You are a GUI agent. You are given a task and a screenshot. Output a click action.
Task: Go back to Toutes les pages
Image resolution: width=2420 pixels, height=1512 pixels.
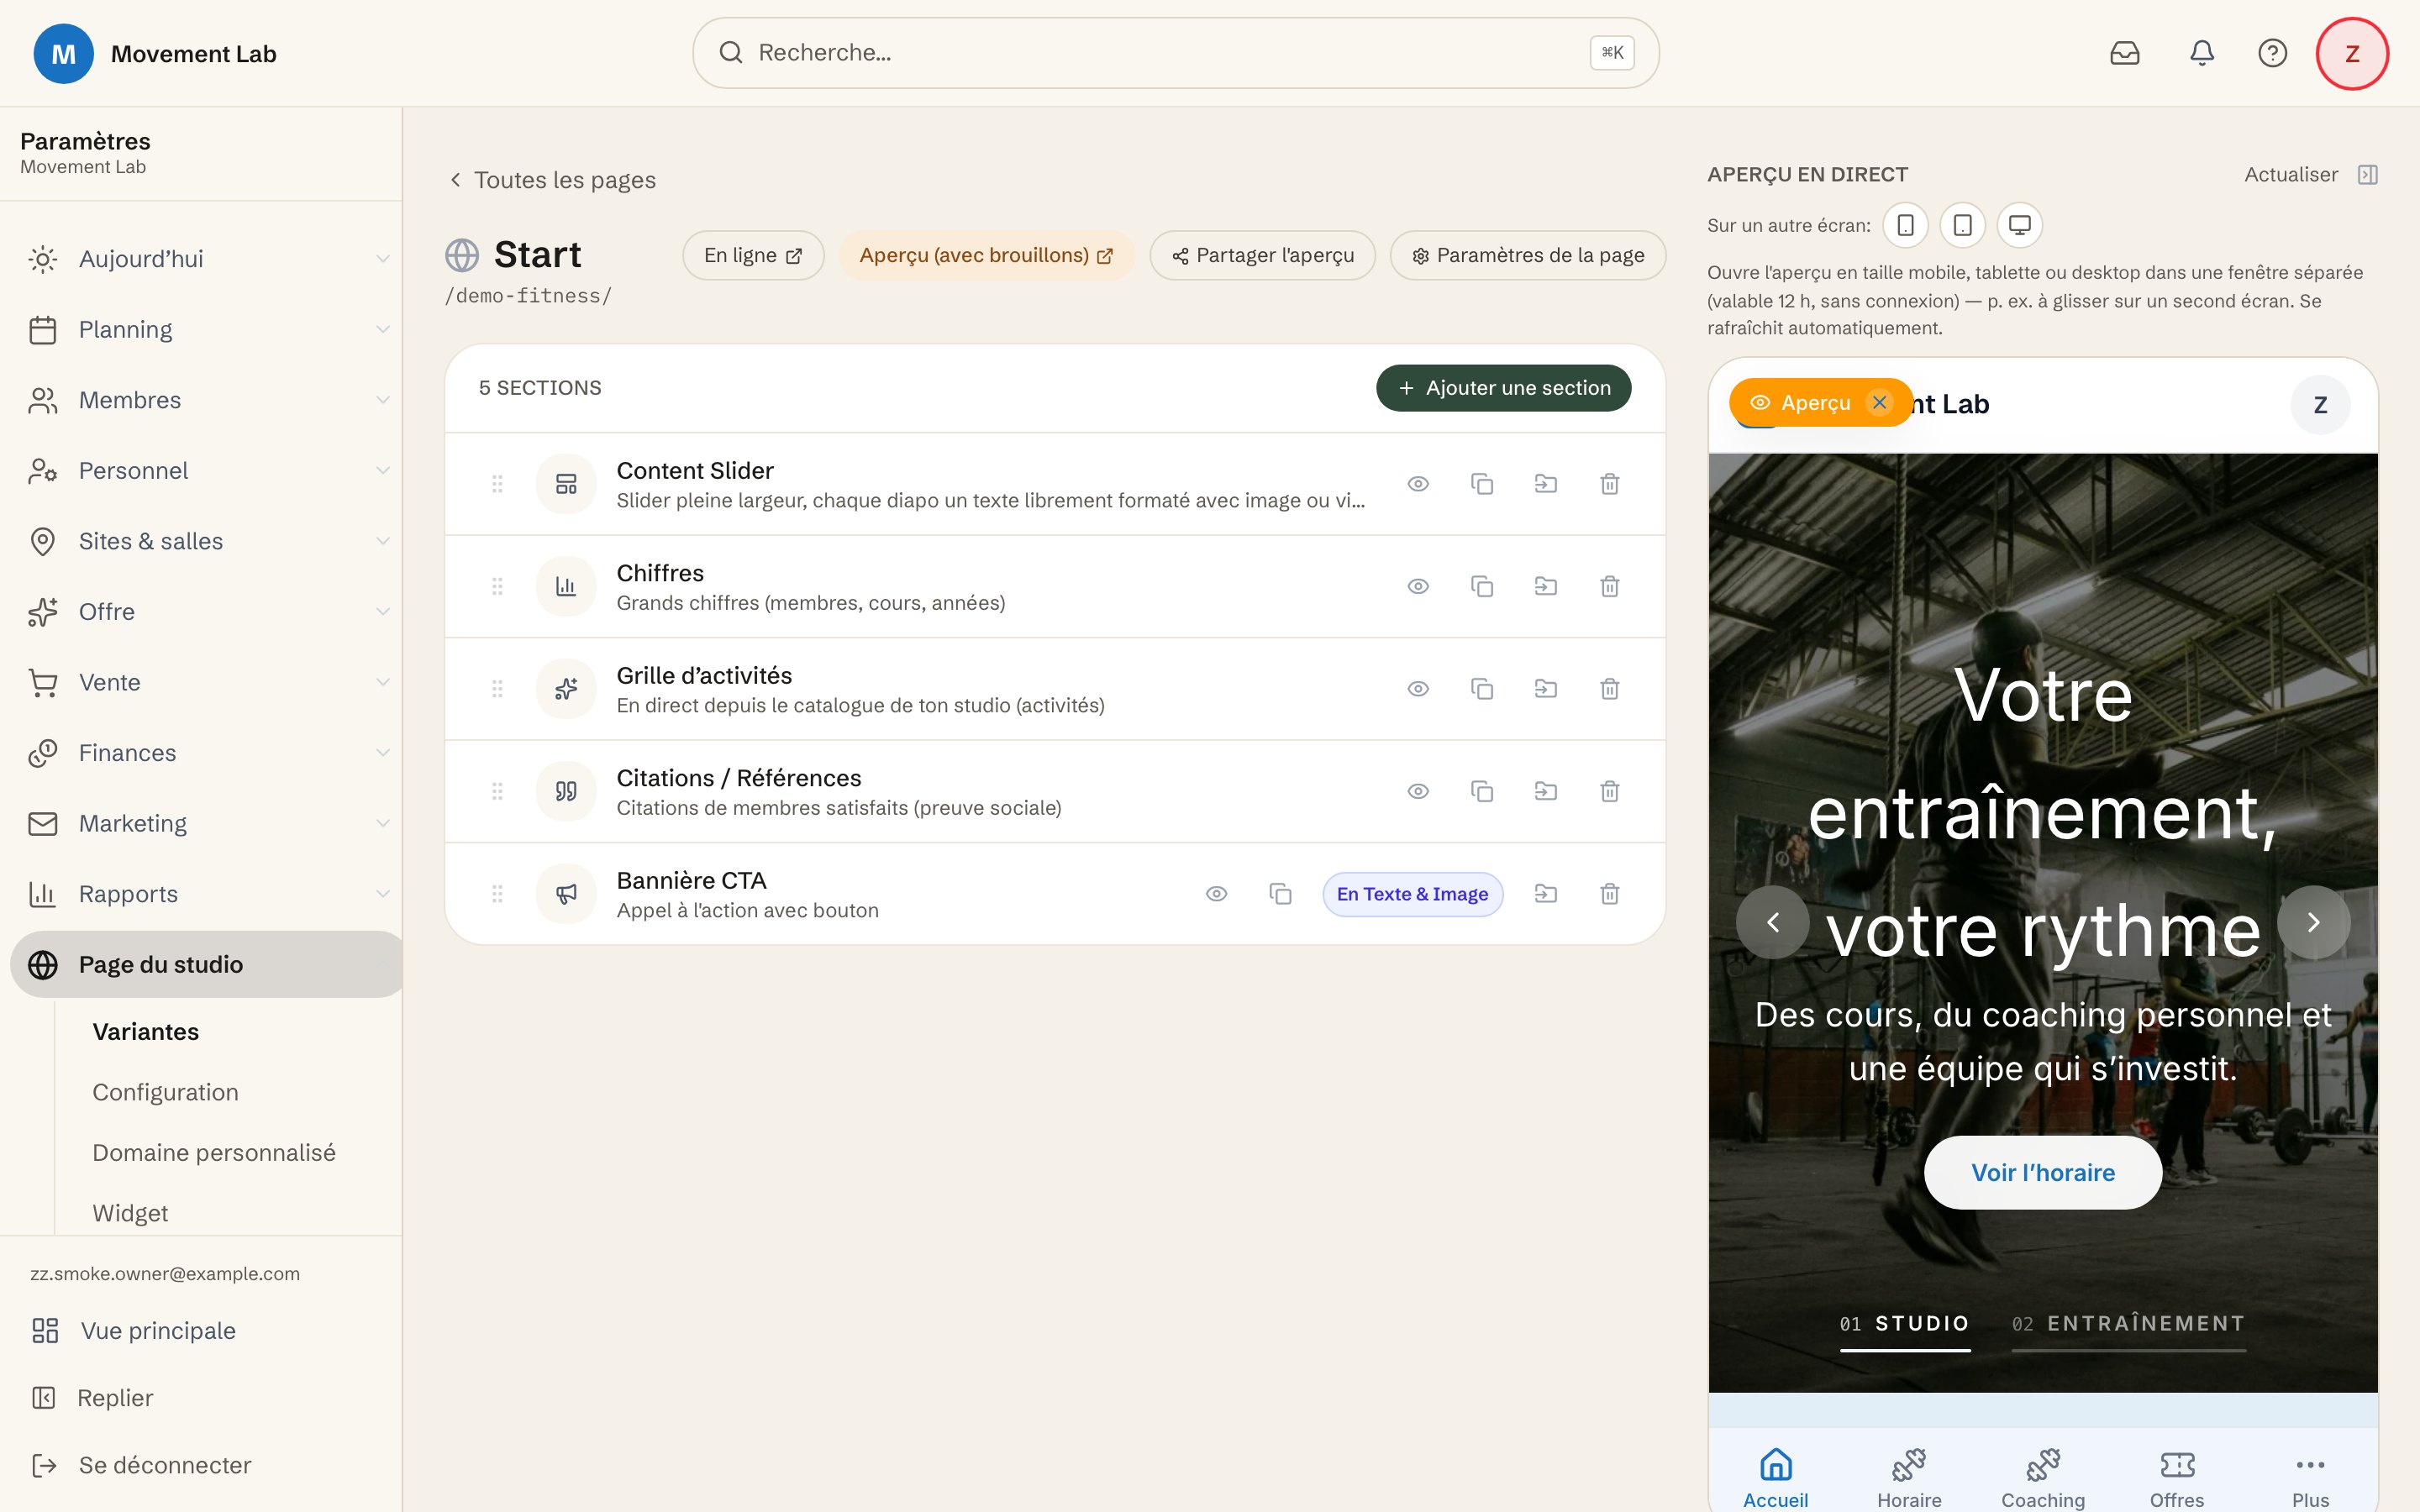tap(552, 180)
